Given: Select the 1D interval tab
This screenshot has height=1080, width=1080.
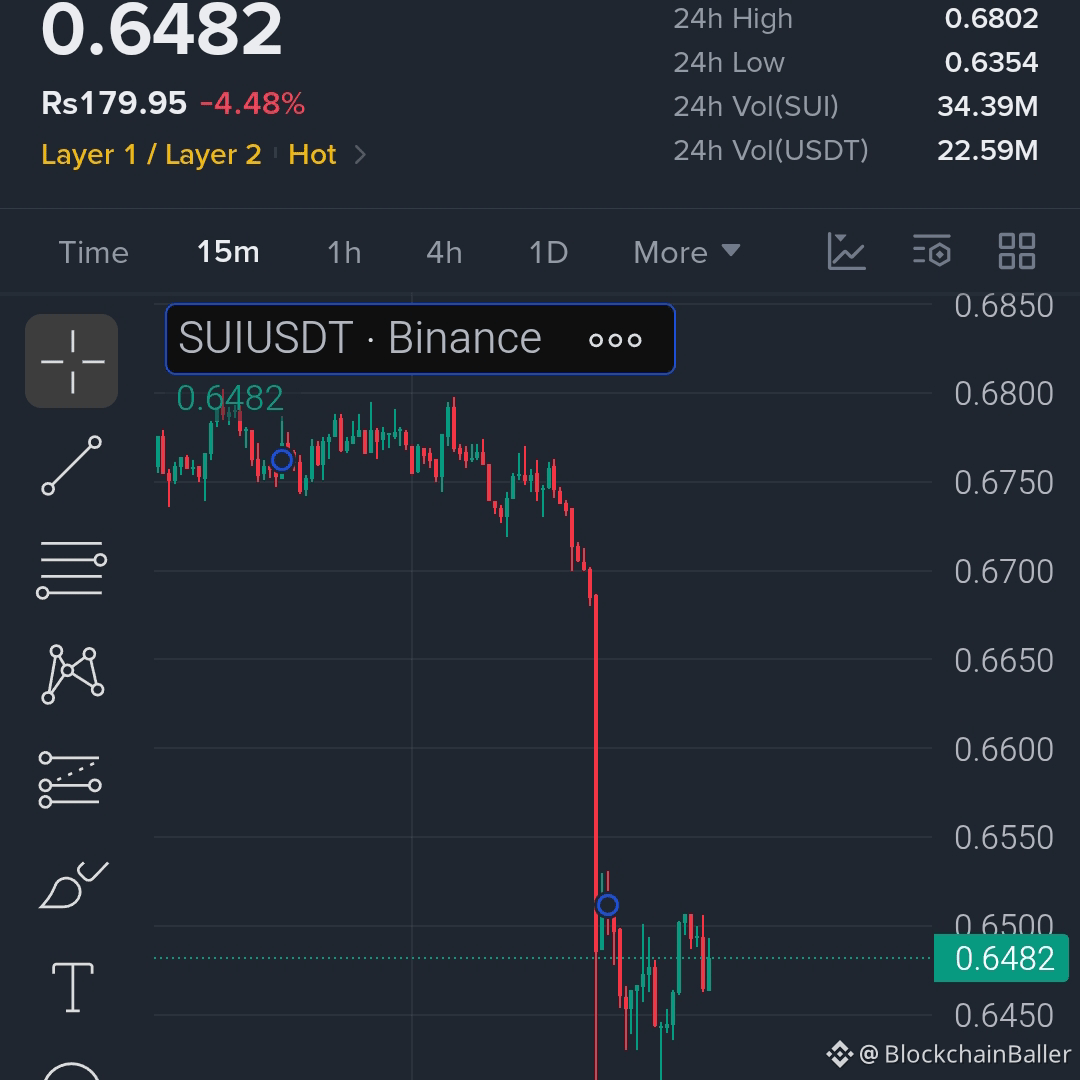Looking at the screenshot, I should [548, 253].
